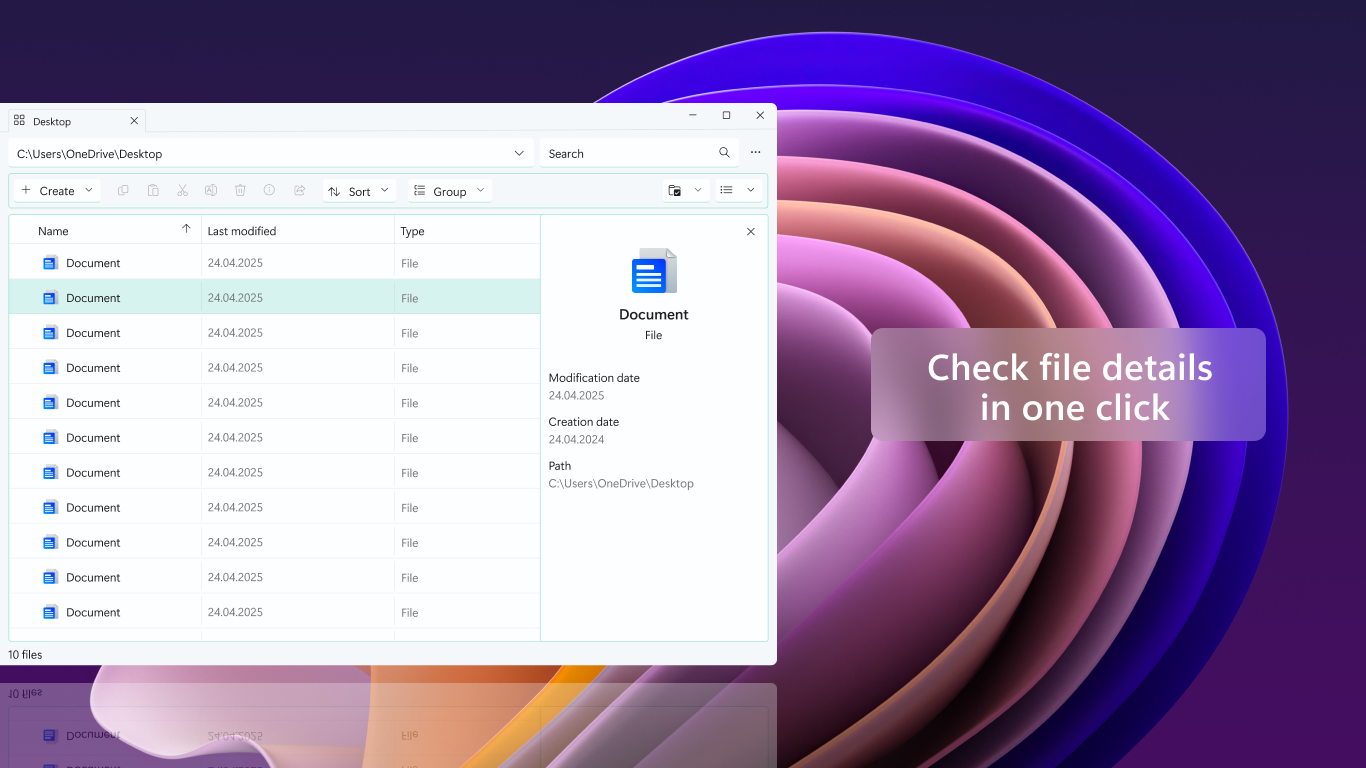
Task: Click the Group list icon
Action: pos(420,190)
